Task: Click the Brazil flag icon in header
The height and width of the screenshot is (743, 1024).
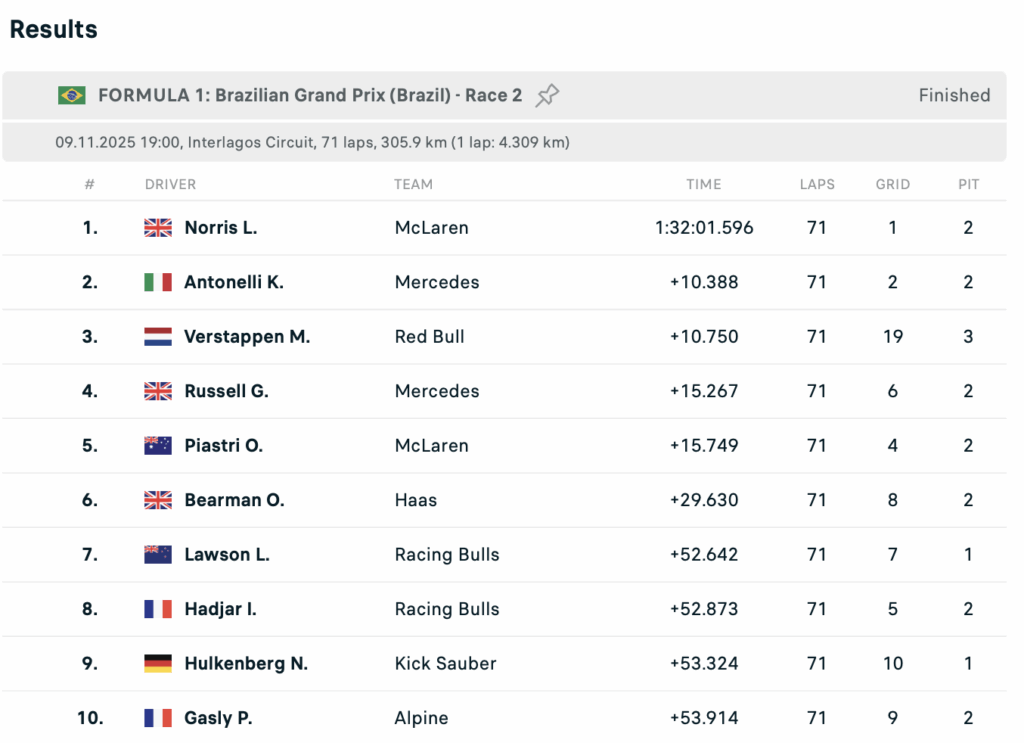Action: point(71,96)
